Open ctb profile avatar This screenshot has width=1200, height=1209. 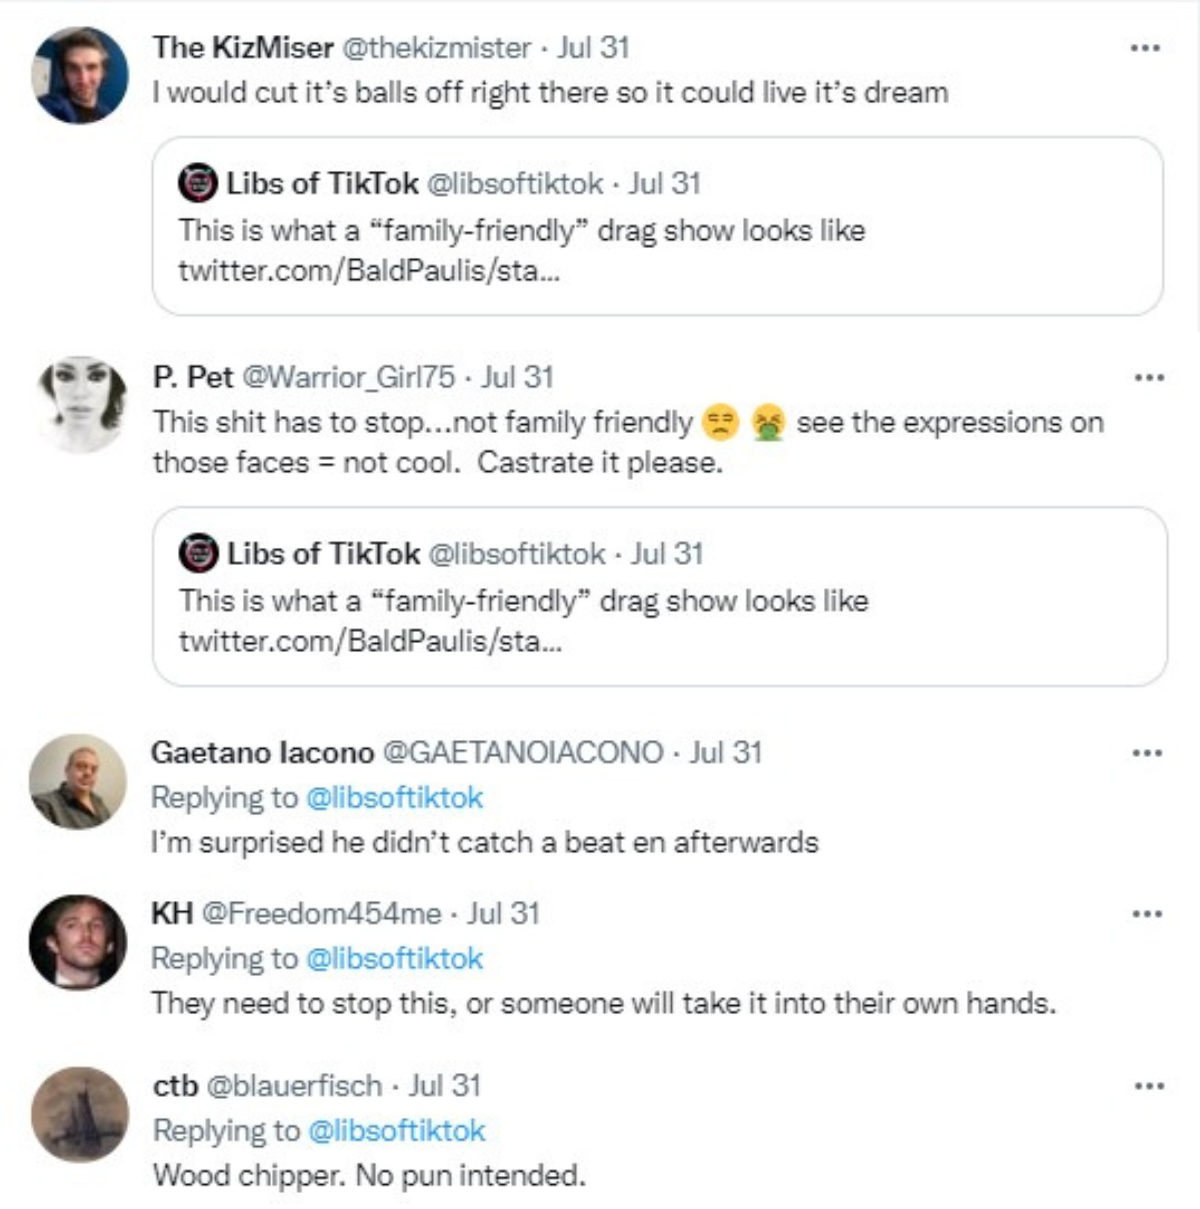tap(80, 1114)
